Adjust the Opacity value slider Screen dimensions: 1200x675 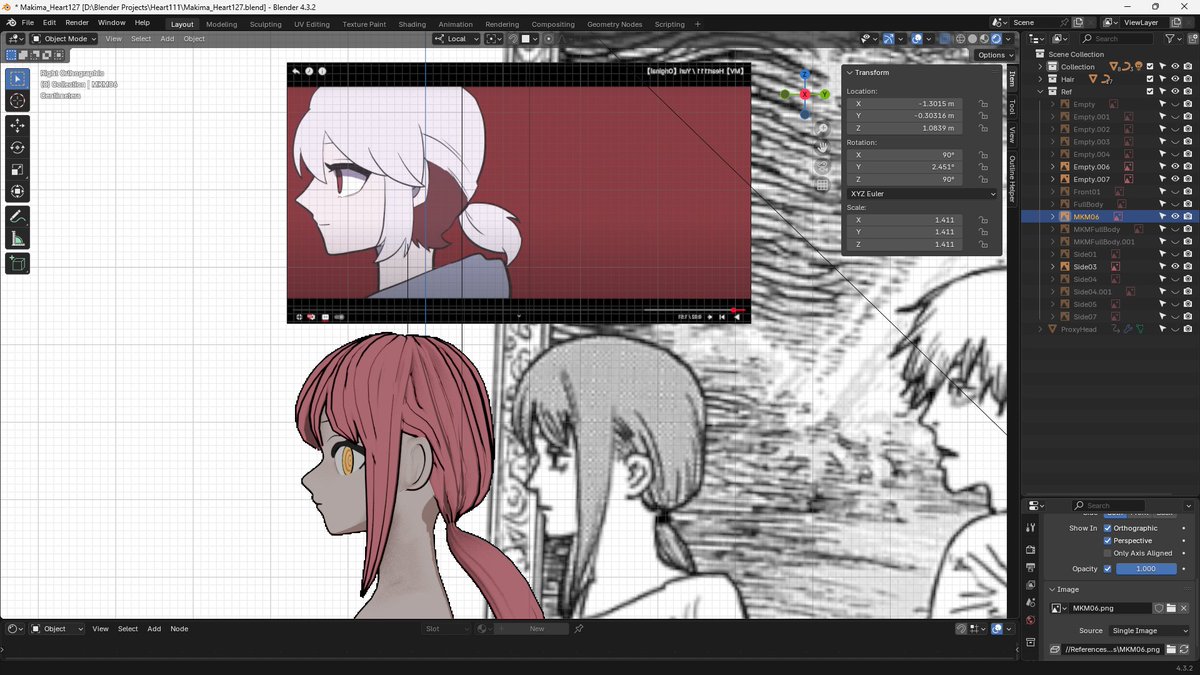tap(1146, 568)
